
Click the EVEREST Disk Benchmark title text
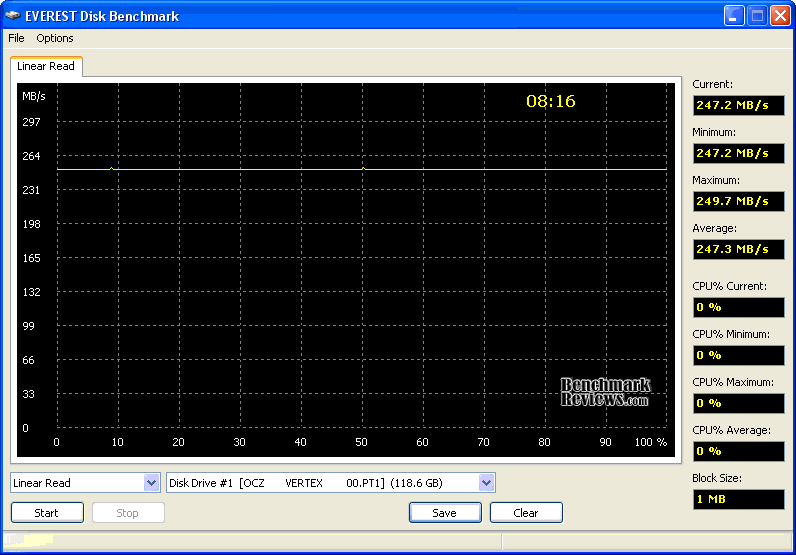click(102, 16)
